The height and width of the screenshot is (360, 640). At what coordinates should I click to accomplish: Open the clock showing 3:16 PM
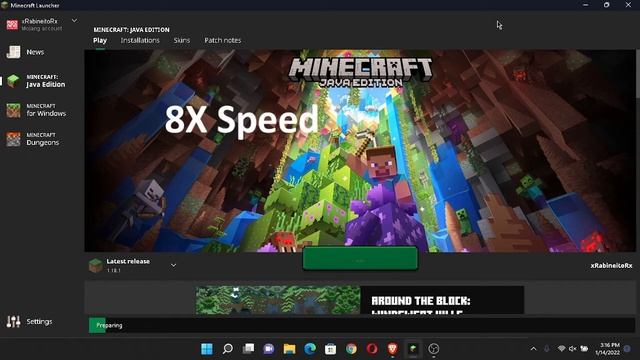point(607,349)
